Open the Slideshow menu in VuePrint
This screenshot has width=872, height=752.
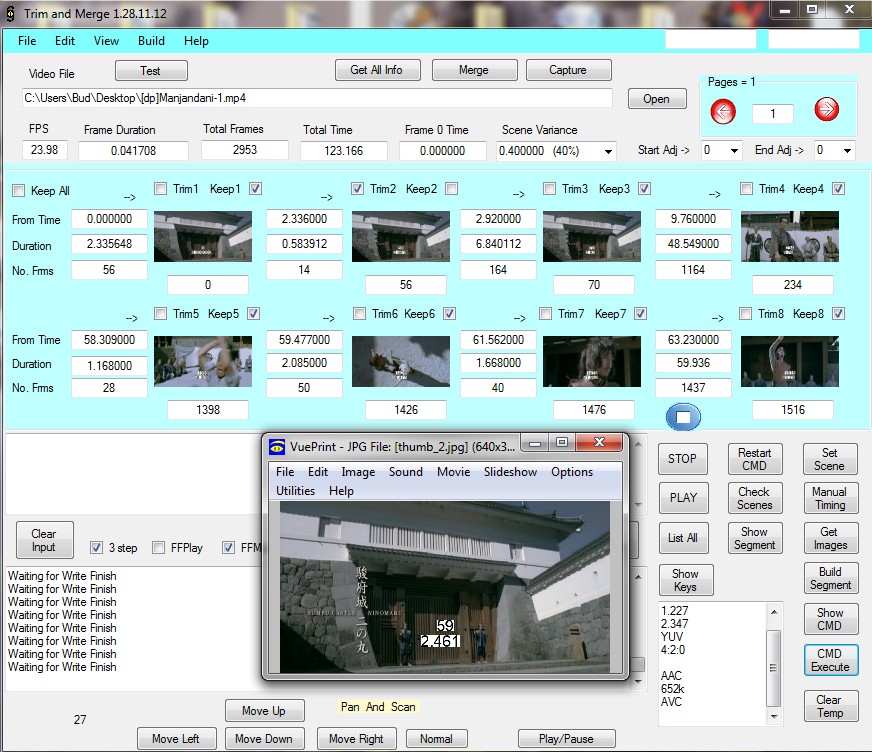[509, 472]
